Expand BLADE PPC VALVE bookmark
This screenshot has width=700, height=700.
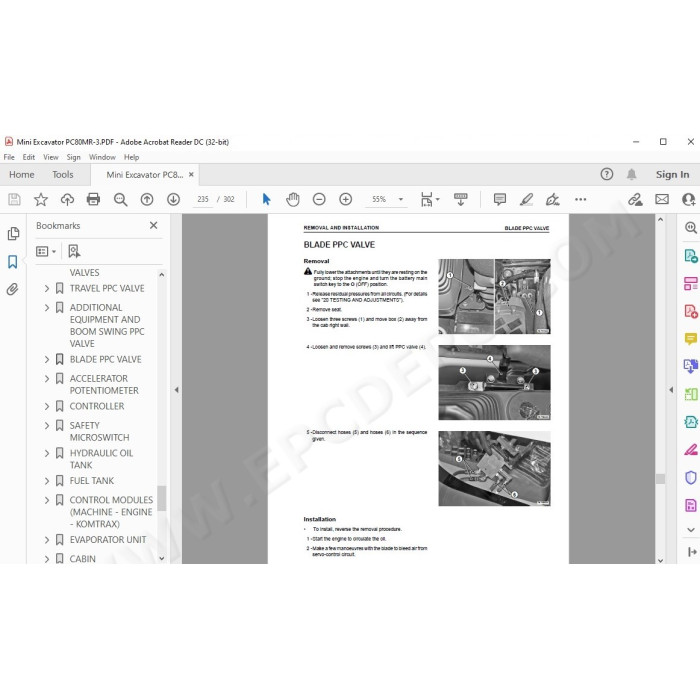47,359
